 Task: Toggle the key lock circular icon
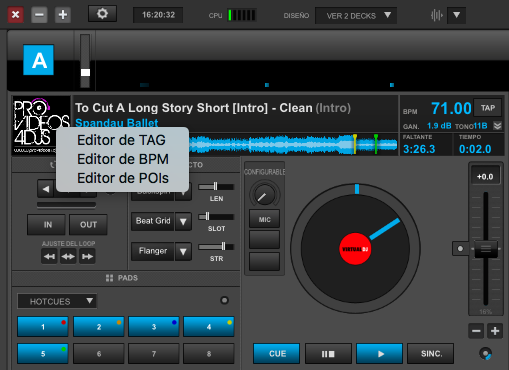click(x=485, y=354)
